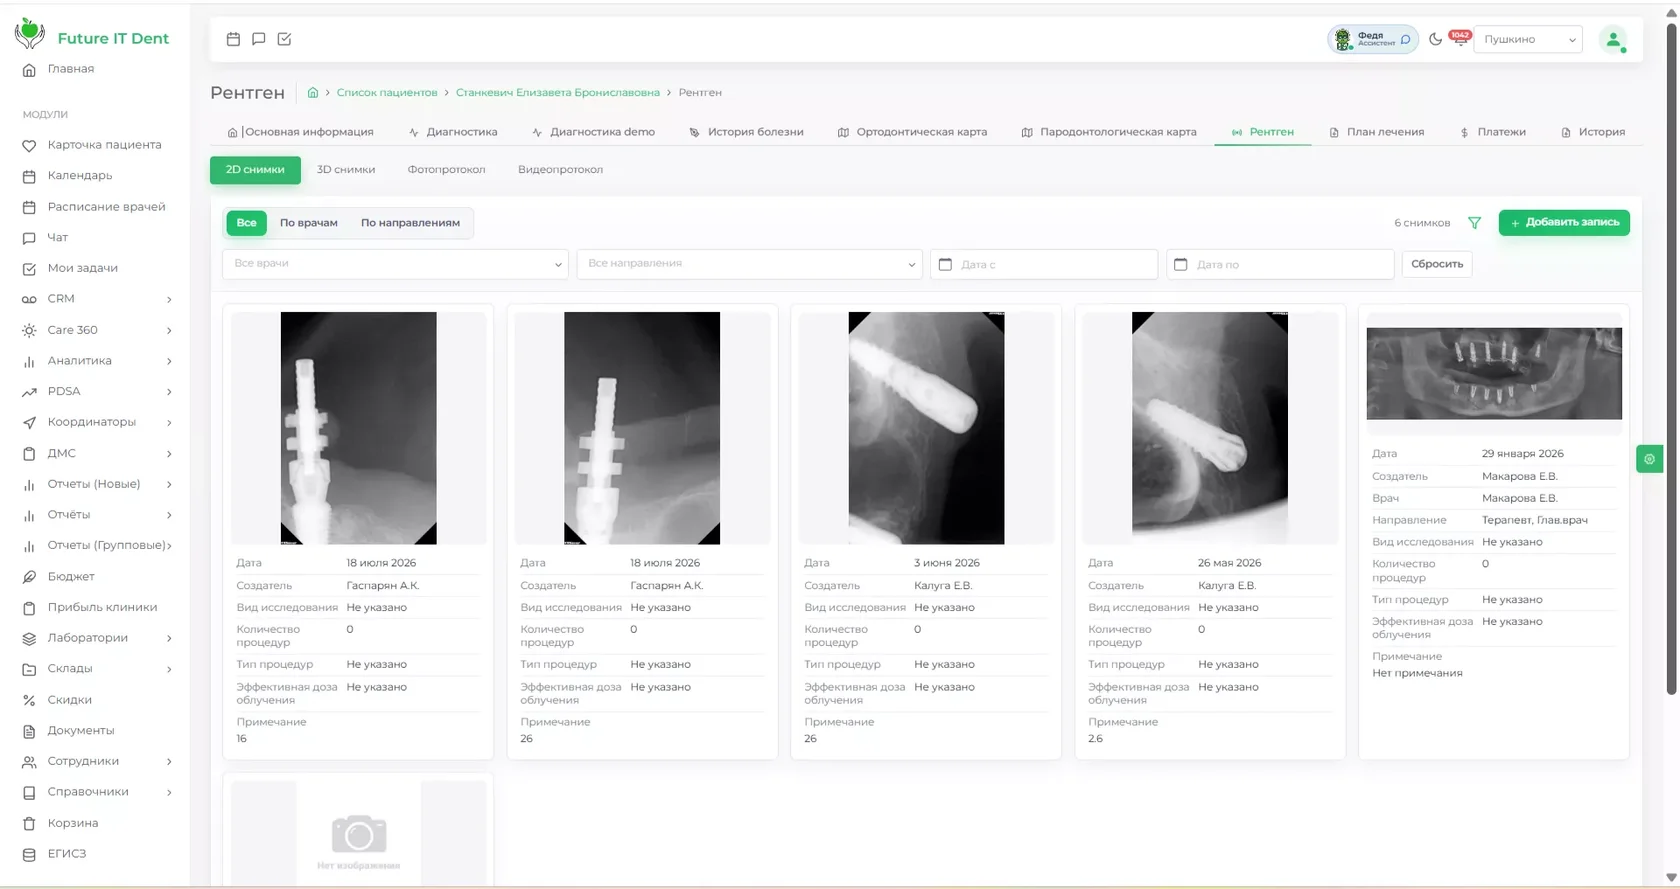The height and width of the screenshot is (889, 1680).
Task: Open the tasks checkbox icon in top toolbar
Action: [x=284, y=39]
